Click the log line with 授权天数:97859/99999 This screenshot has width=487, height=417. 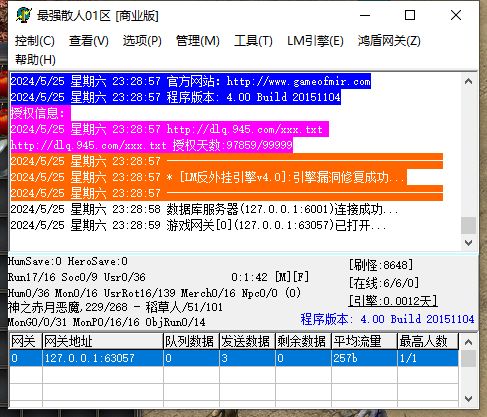152,145
